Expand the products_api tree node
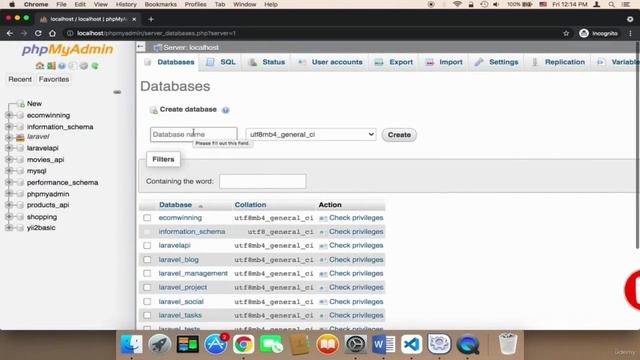Image resolution: width=640 pixels, height=360 pixels. (9, 205)
